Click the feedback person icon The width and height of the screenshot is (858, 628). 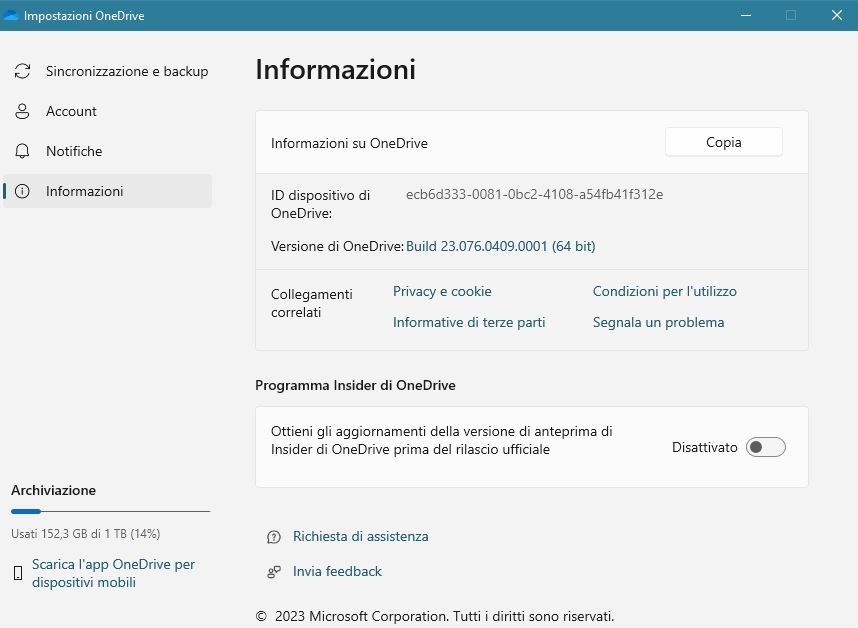click(x=274, y=572)
